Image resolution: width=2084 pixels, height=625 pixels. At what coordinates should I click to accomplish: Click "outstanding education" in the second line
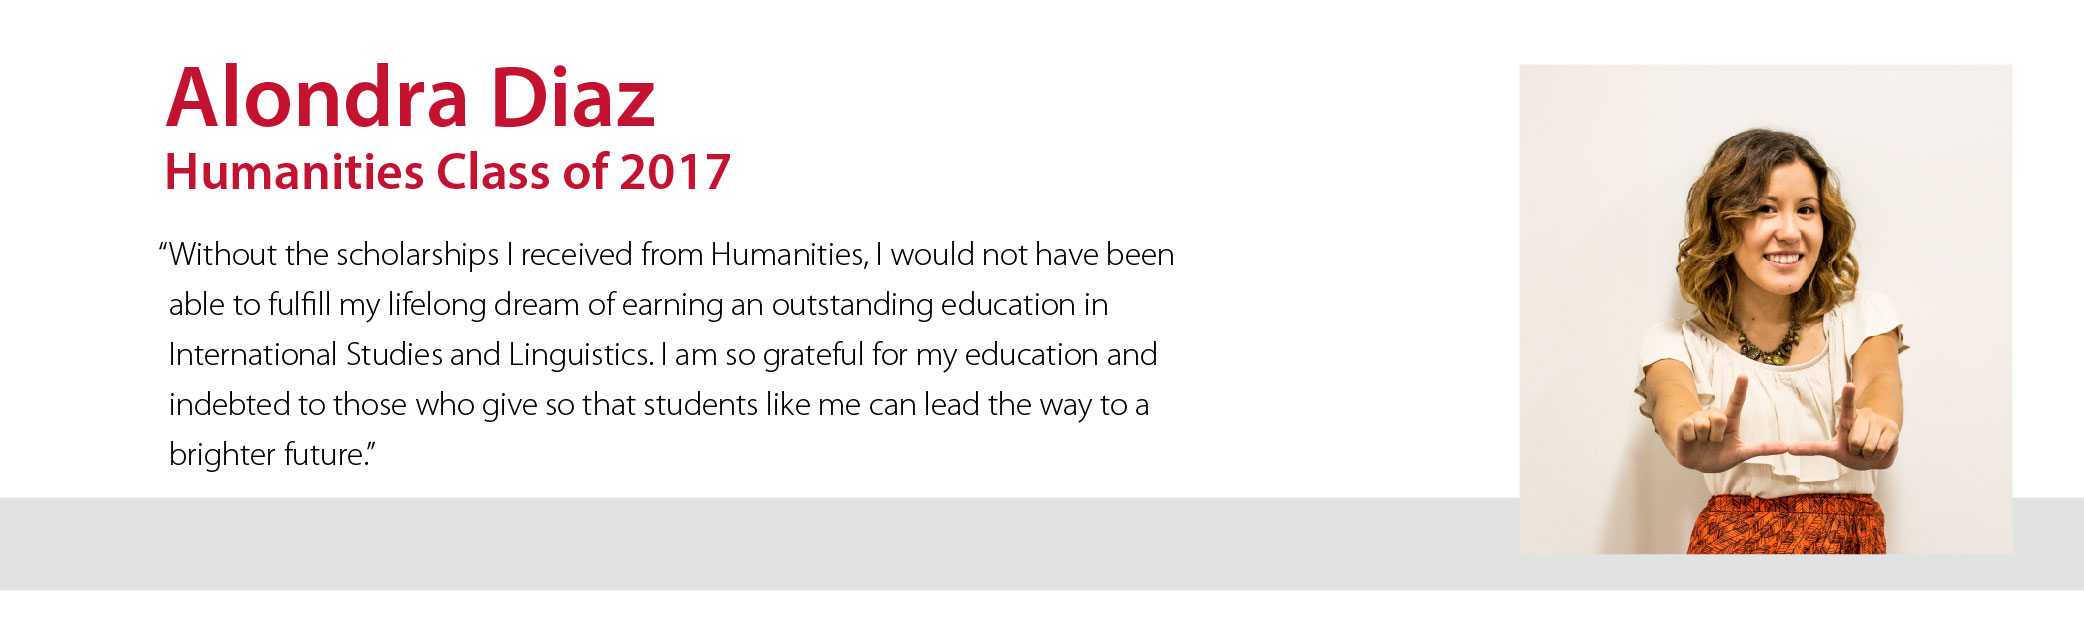(x=923, y=306)
